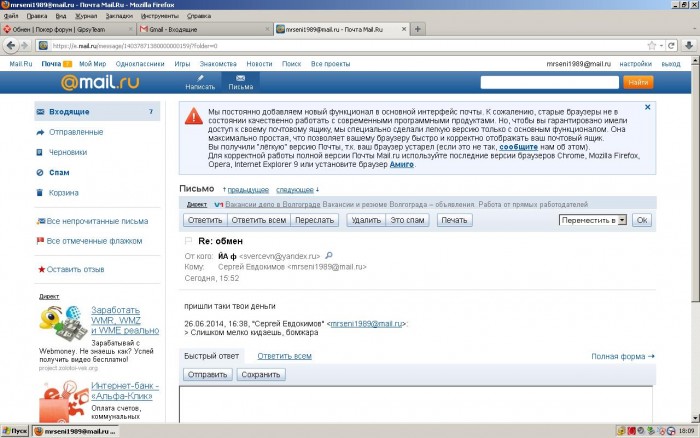Open Мой Мир in top navigation
The image size is (700, 438).
[x=92, y=64]
